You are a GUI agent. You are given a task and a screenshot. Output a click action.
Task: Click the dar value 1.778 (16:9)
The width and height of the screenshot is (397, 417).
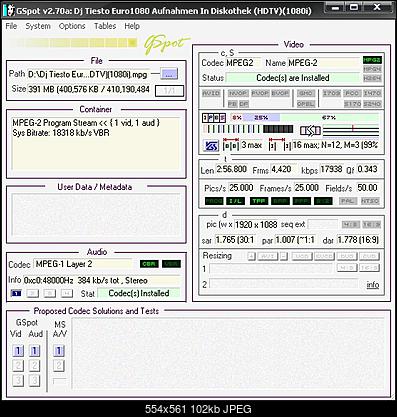pos(358,240)
